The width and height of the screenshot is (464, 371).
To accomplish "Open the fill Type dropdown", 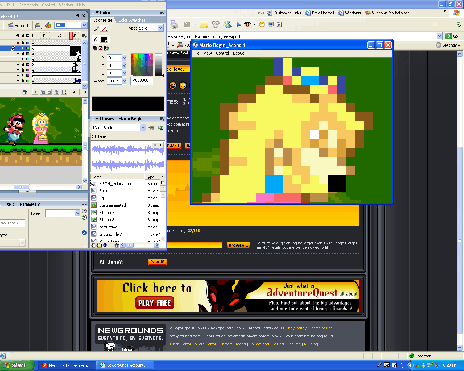I will coord(161,28).
